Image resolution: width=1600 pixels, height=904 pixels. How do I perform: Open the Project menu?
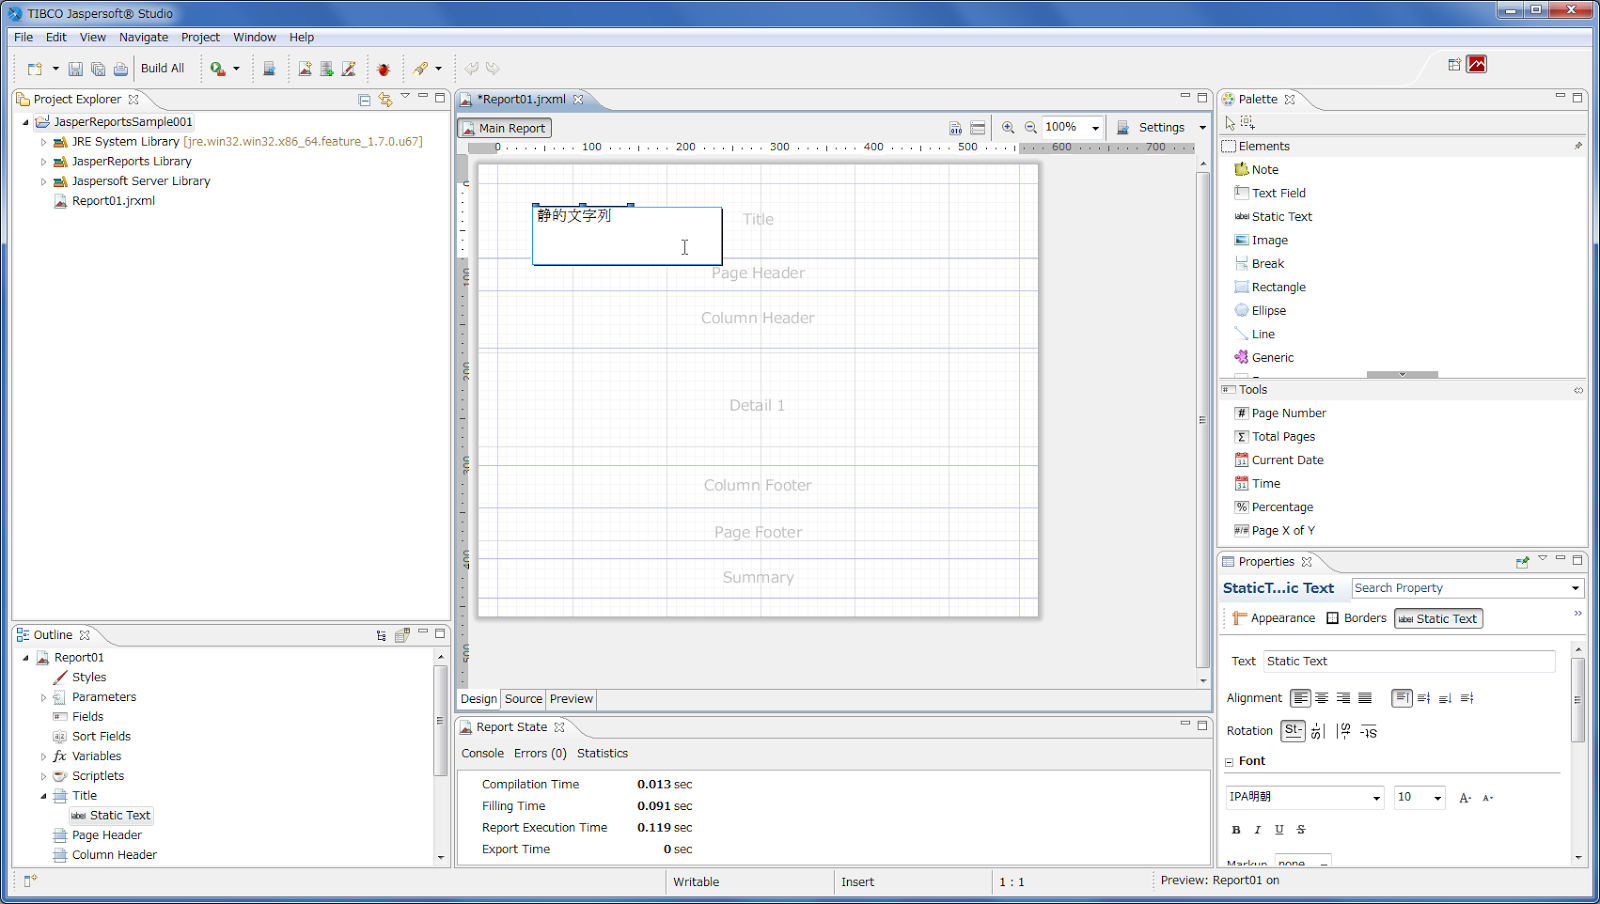[x=200, y=37]
